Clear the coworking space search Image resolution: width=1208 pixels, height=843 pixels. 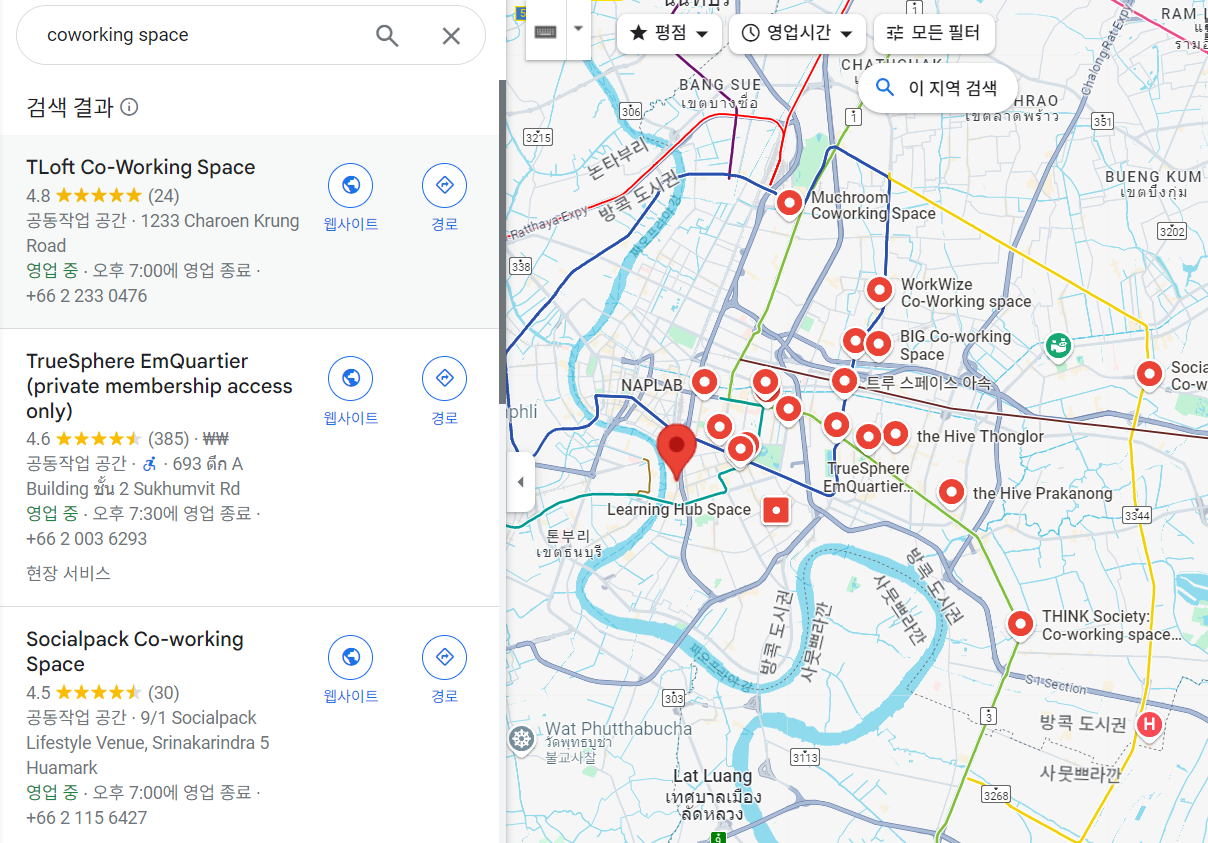click(451, 36)
